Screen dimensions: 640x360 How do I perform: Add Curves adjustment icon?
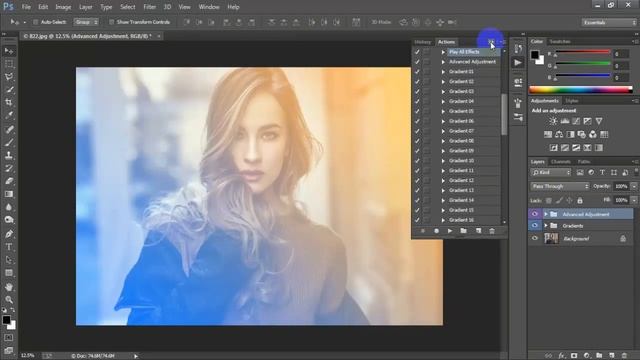[576, 121]
